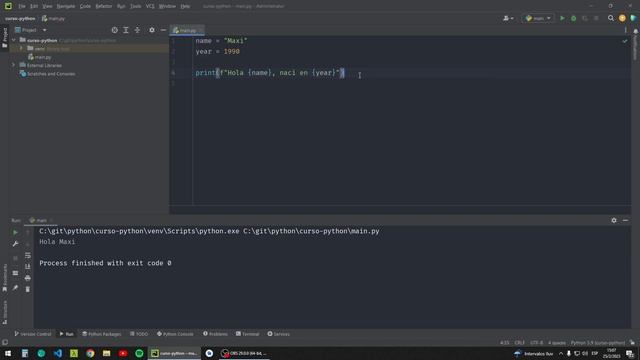Clear all Run console output trash icon

pos(28,289)
